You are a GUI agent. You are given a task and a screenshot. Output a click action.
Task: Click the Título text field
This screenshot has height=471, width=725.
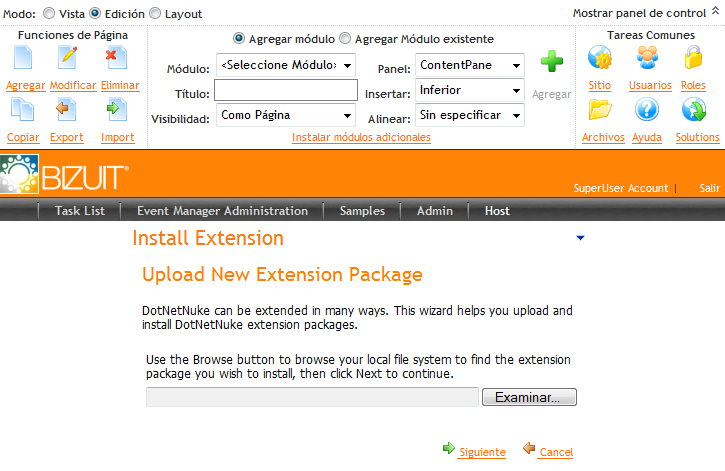pos(285,92)
